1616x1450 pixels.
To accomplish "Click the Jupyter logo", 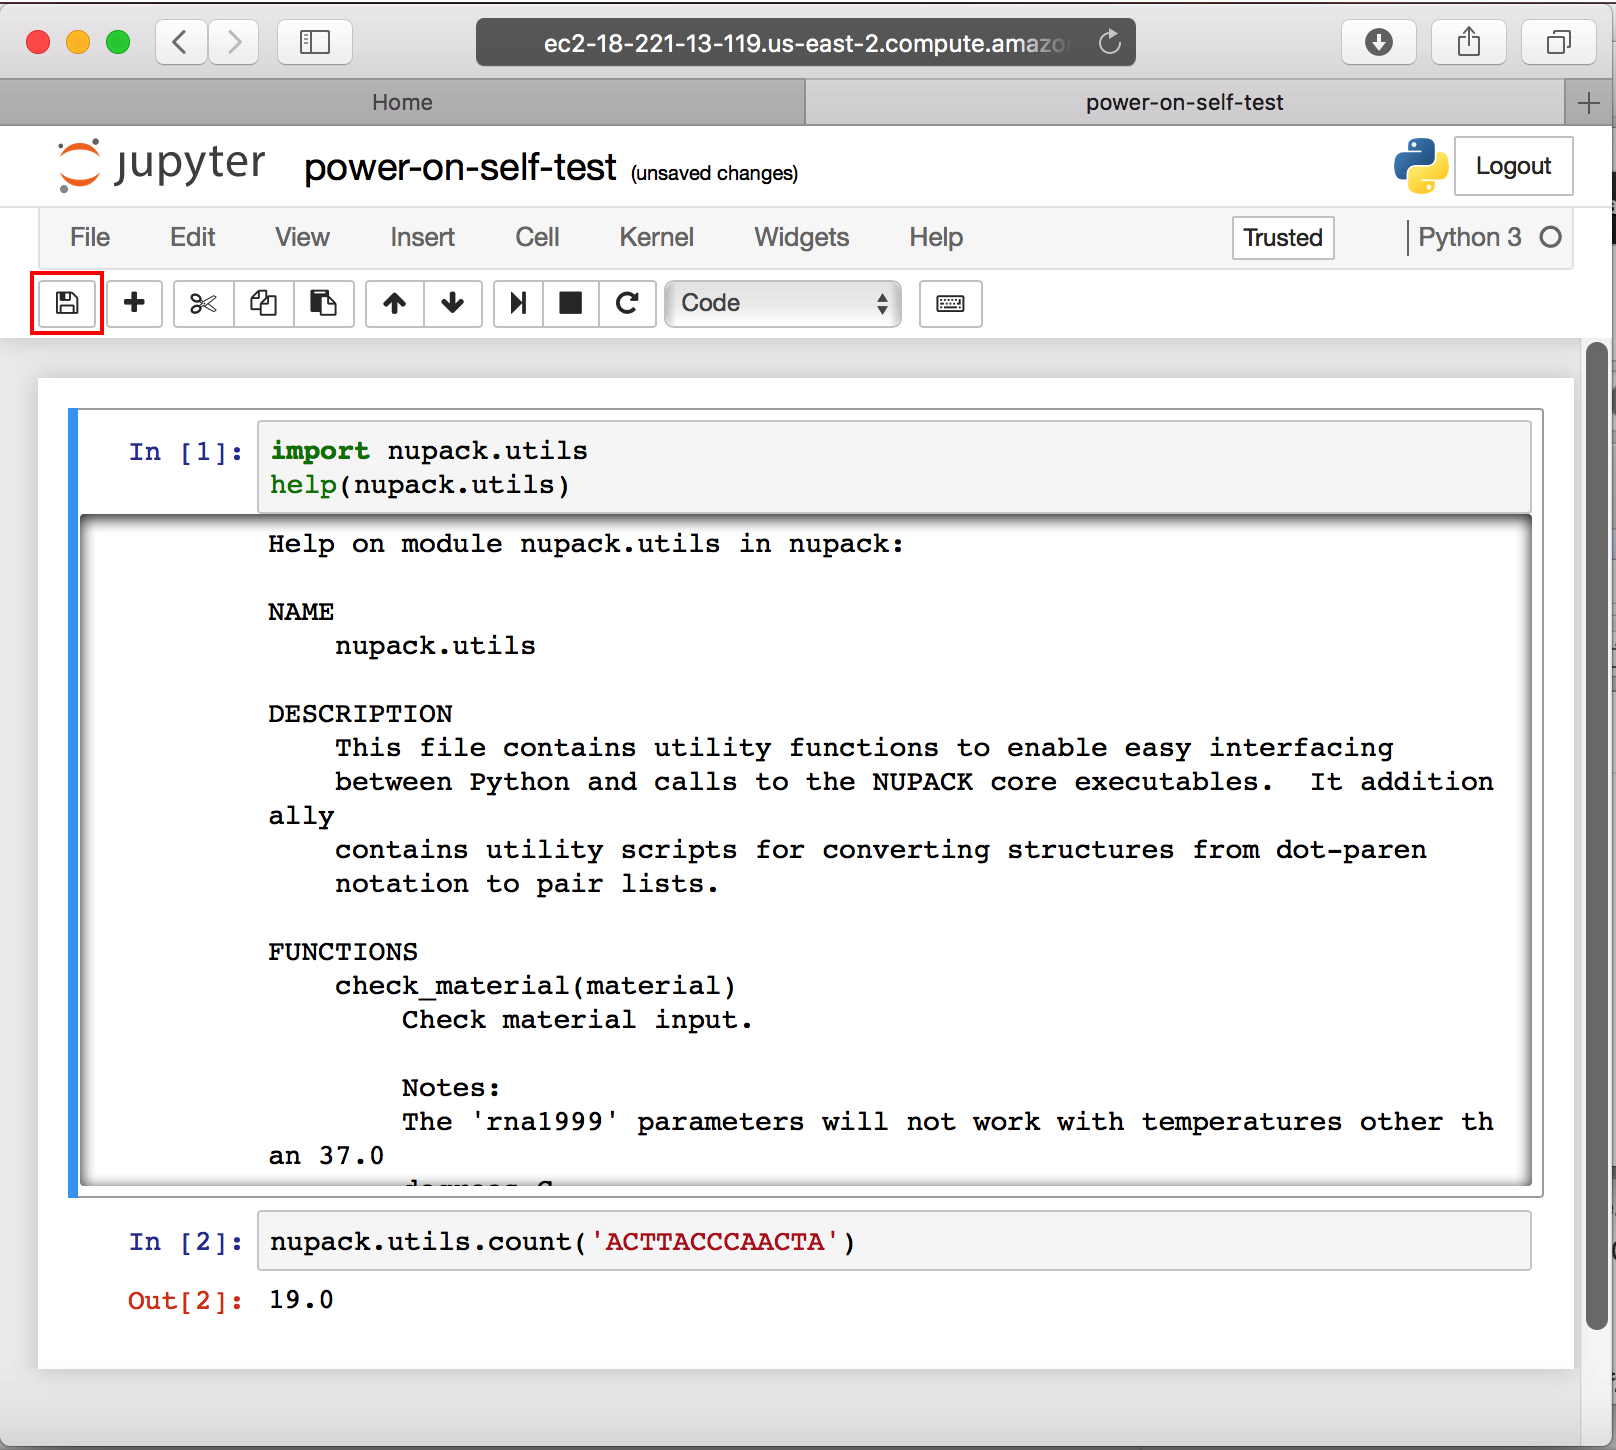I will tap(162, 165).
